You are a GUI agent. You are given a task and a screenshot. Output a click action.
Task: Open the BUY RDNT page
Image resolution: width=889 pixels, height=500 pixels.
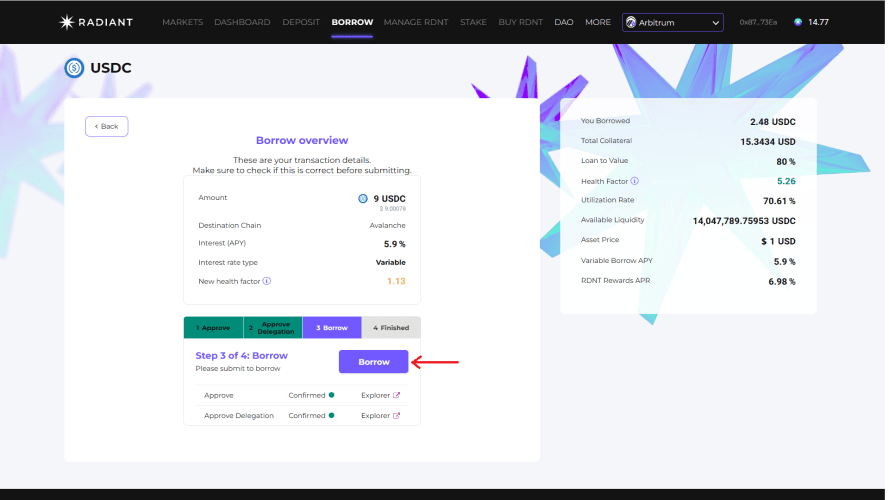click(x=520, y=22)
